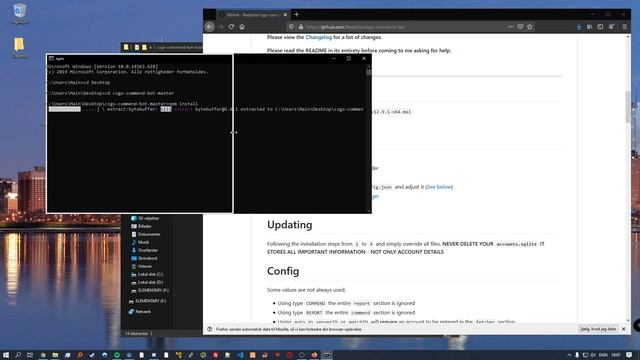640x360 pixels.
Task: Open Windows Start menu
Action: point(6,355)
